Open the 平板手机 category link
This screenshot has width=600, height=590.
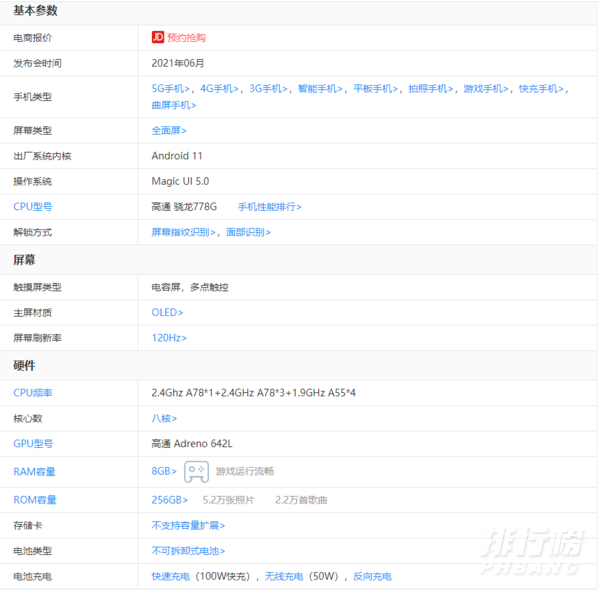click(376, 89)
